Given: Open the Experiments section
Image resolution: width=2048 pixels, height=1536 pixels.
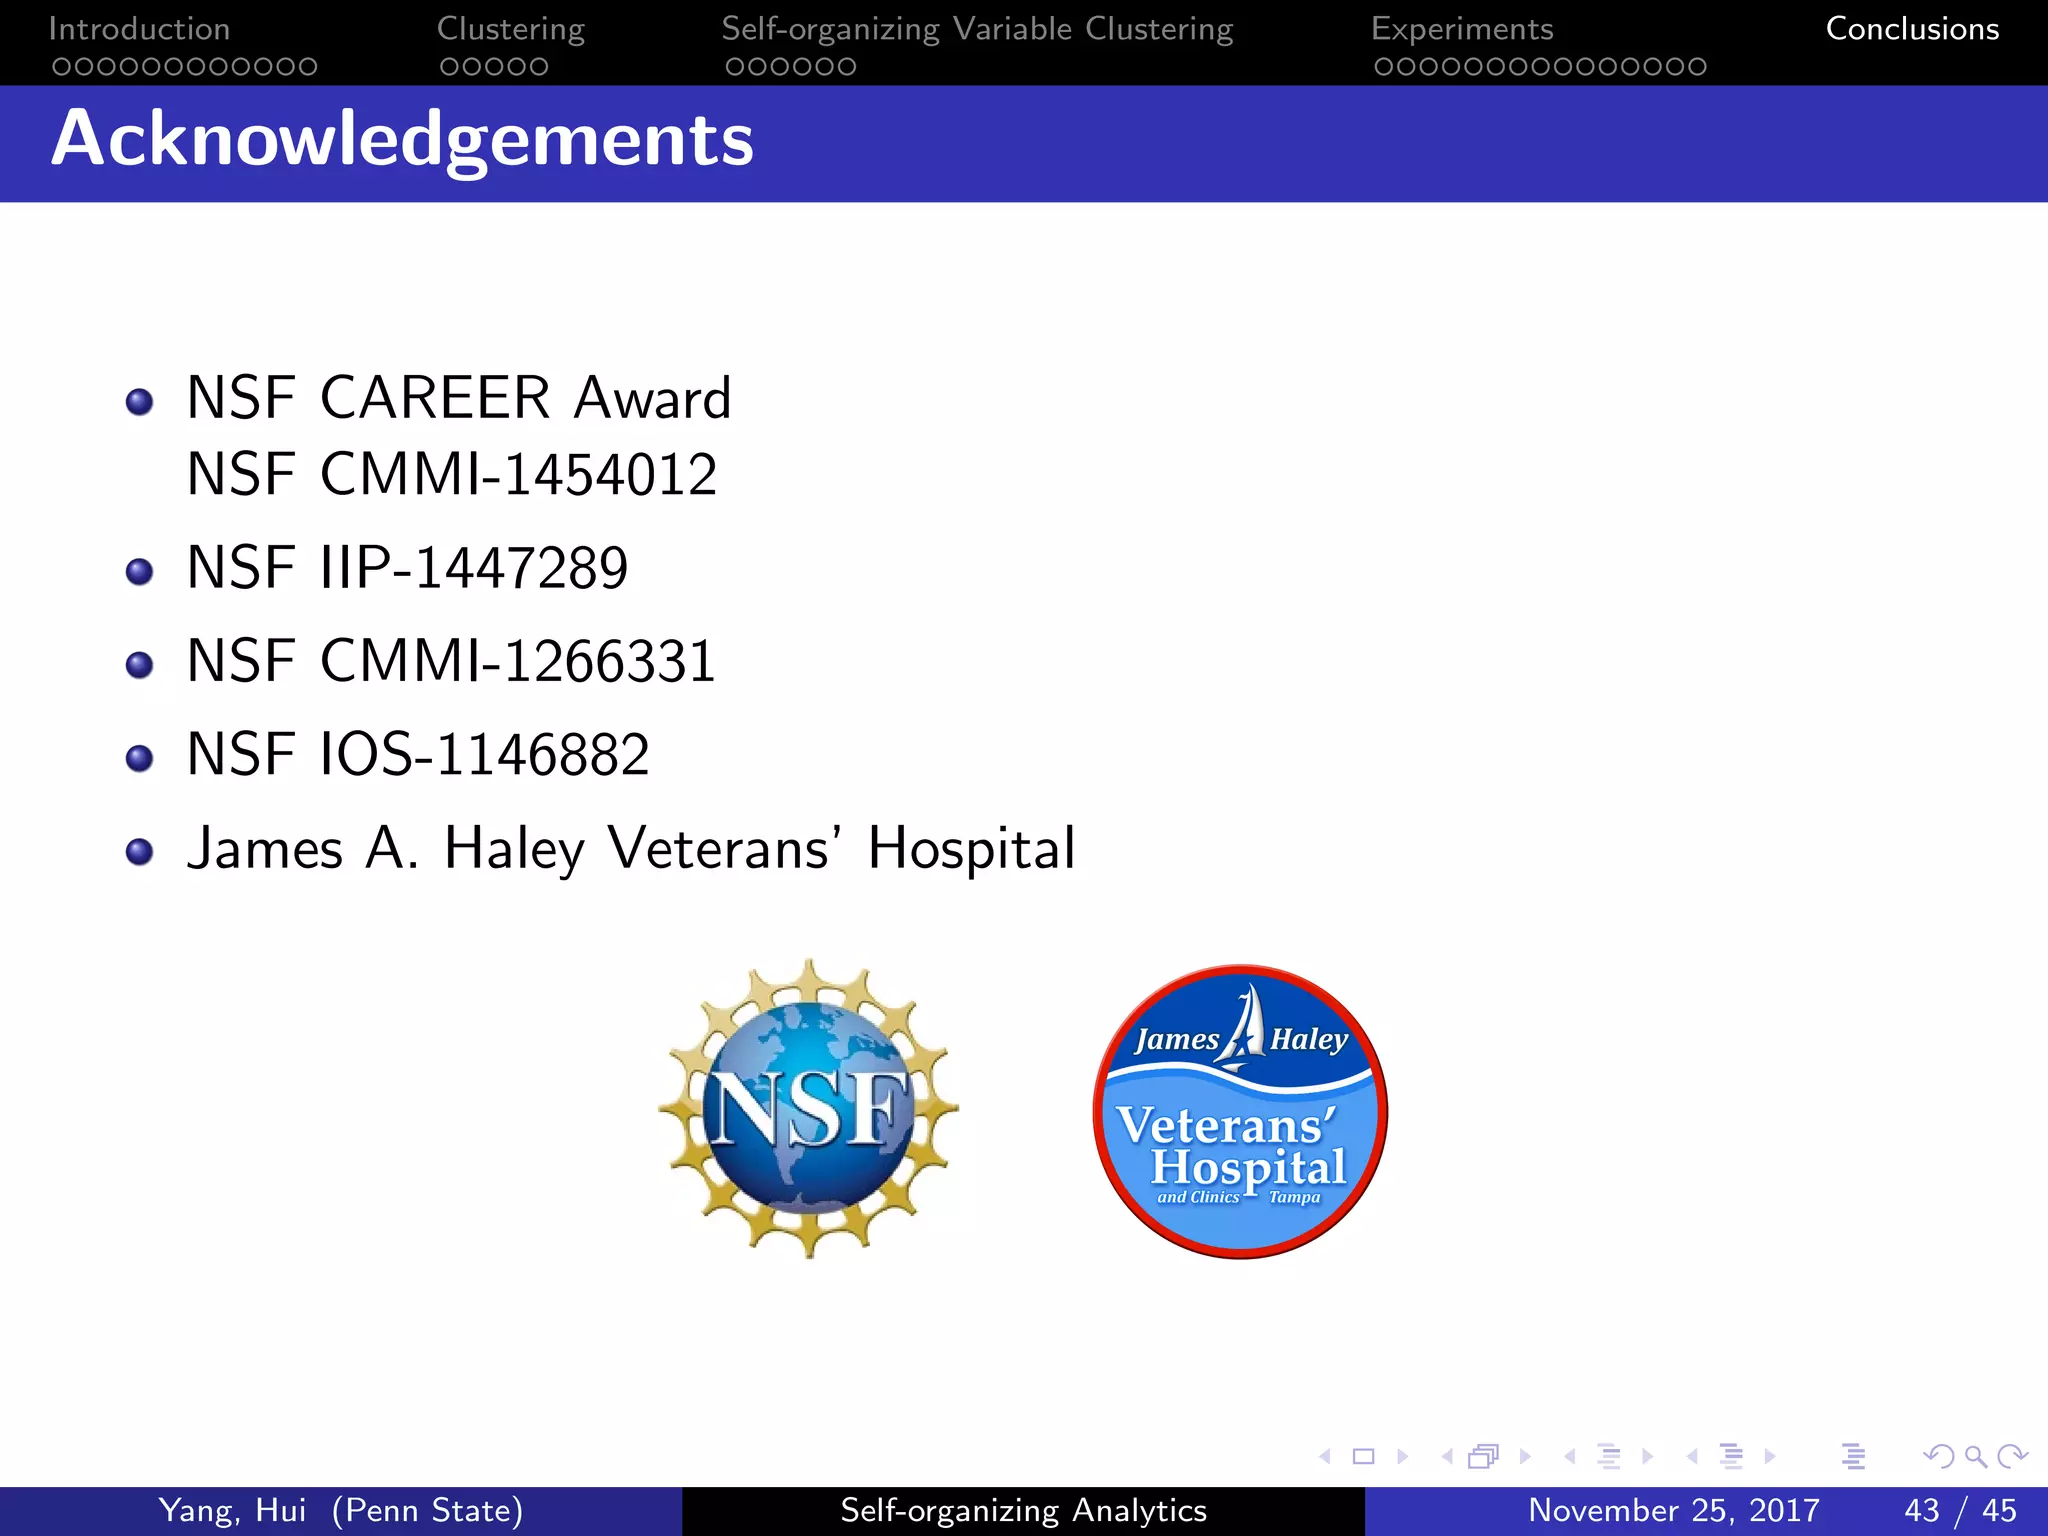Looking at the screenshot, I should [x=1462, y=29].
